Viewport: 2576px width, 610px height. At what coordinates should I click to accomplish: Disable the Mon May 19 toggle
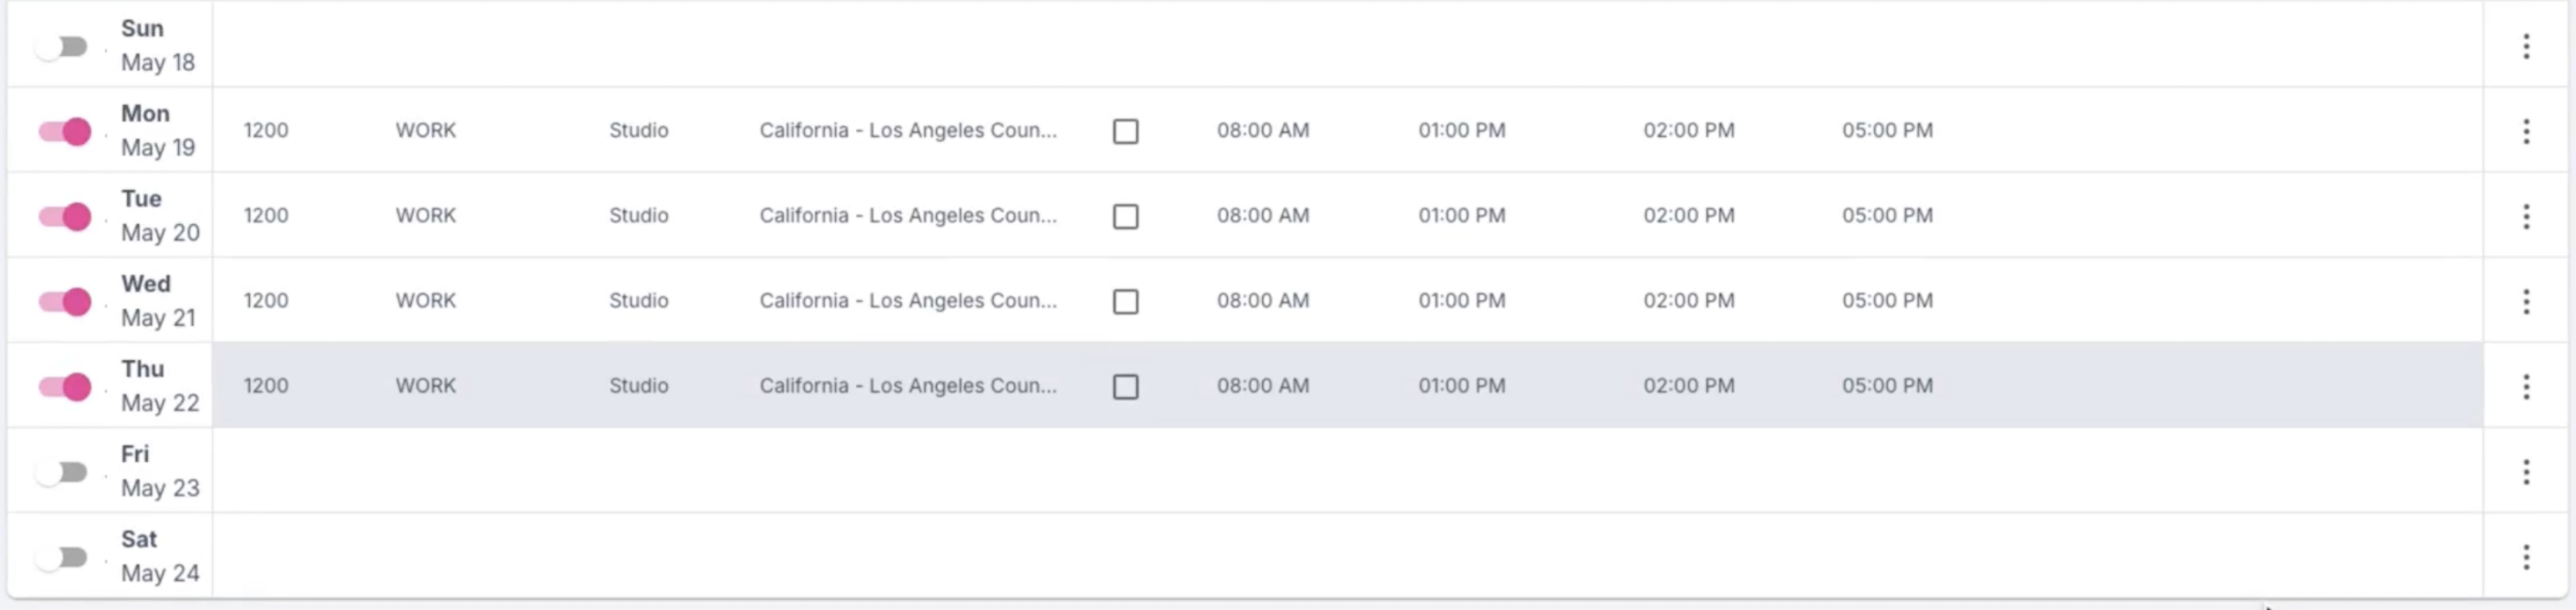point(64,131)
